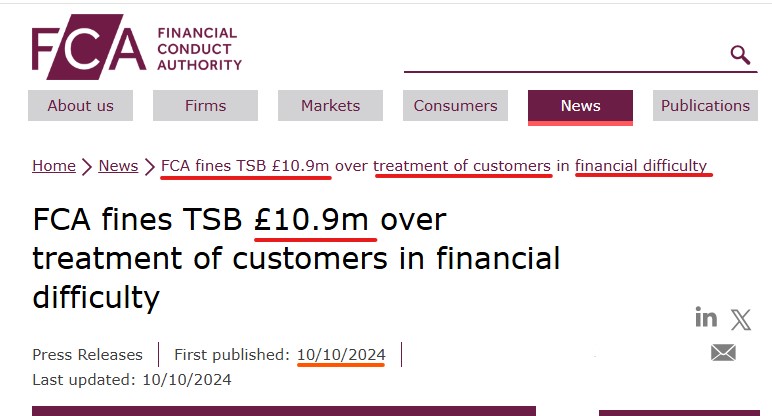Open the Firms menu
This screenshot has height=416, width=772.
tap(205, 105)
